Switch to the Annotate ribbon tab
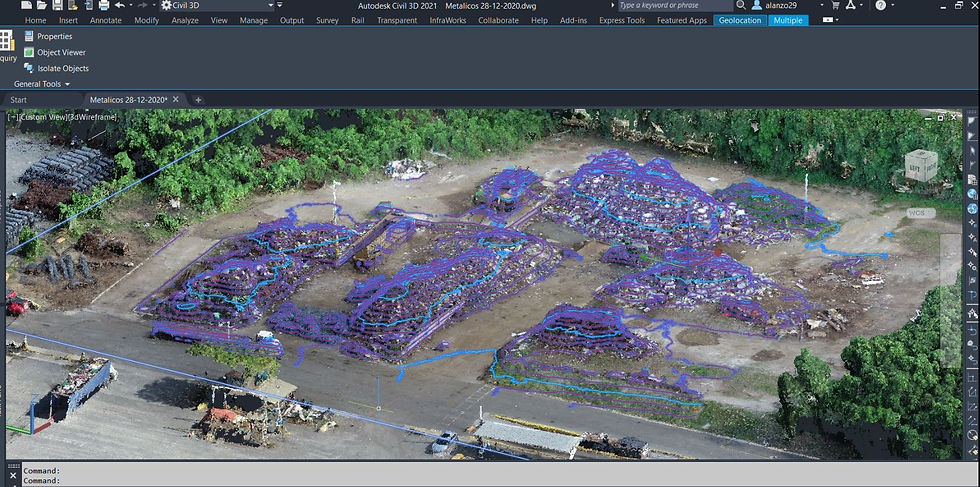The image size is (980, 487). pyautogui.click(x=106, y=20)
